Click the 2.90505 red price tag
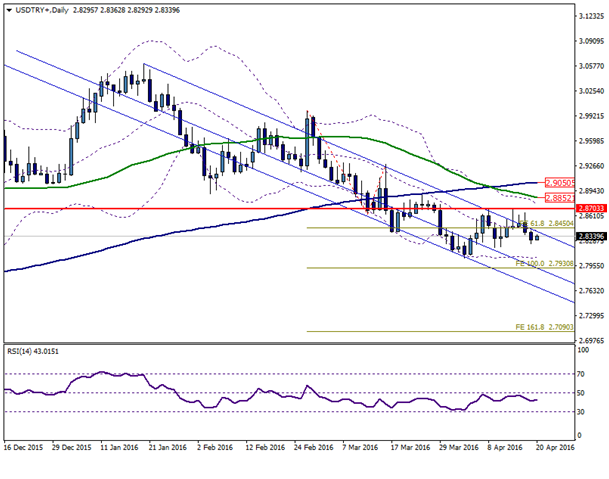The height and width of the screenshot is (479, 609). coord(560,184)
